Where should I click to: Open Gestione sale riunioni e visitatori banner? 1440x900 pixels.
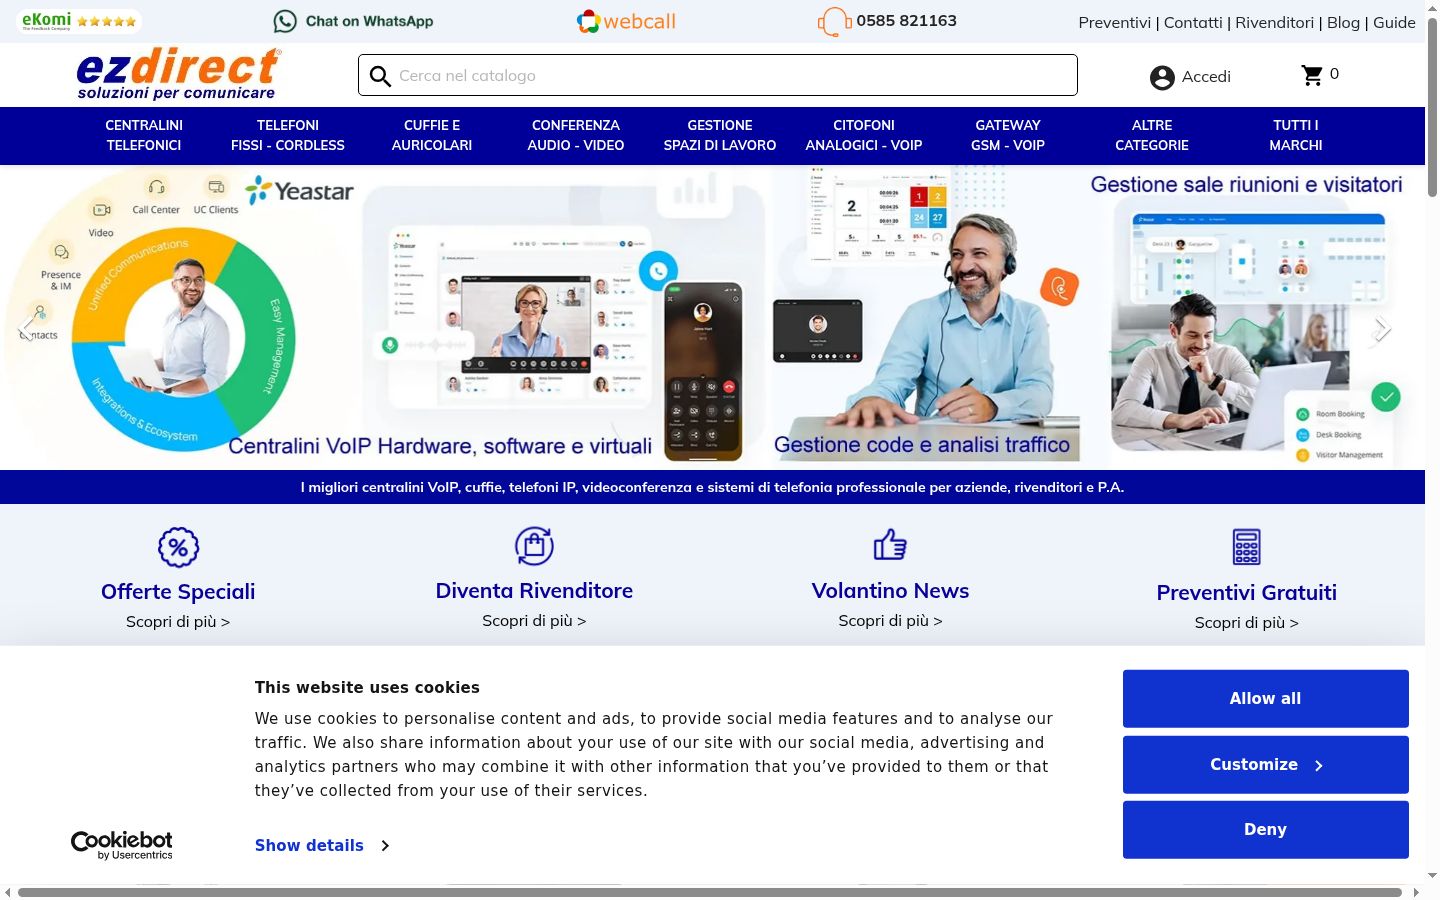tap(1253, 318)
